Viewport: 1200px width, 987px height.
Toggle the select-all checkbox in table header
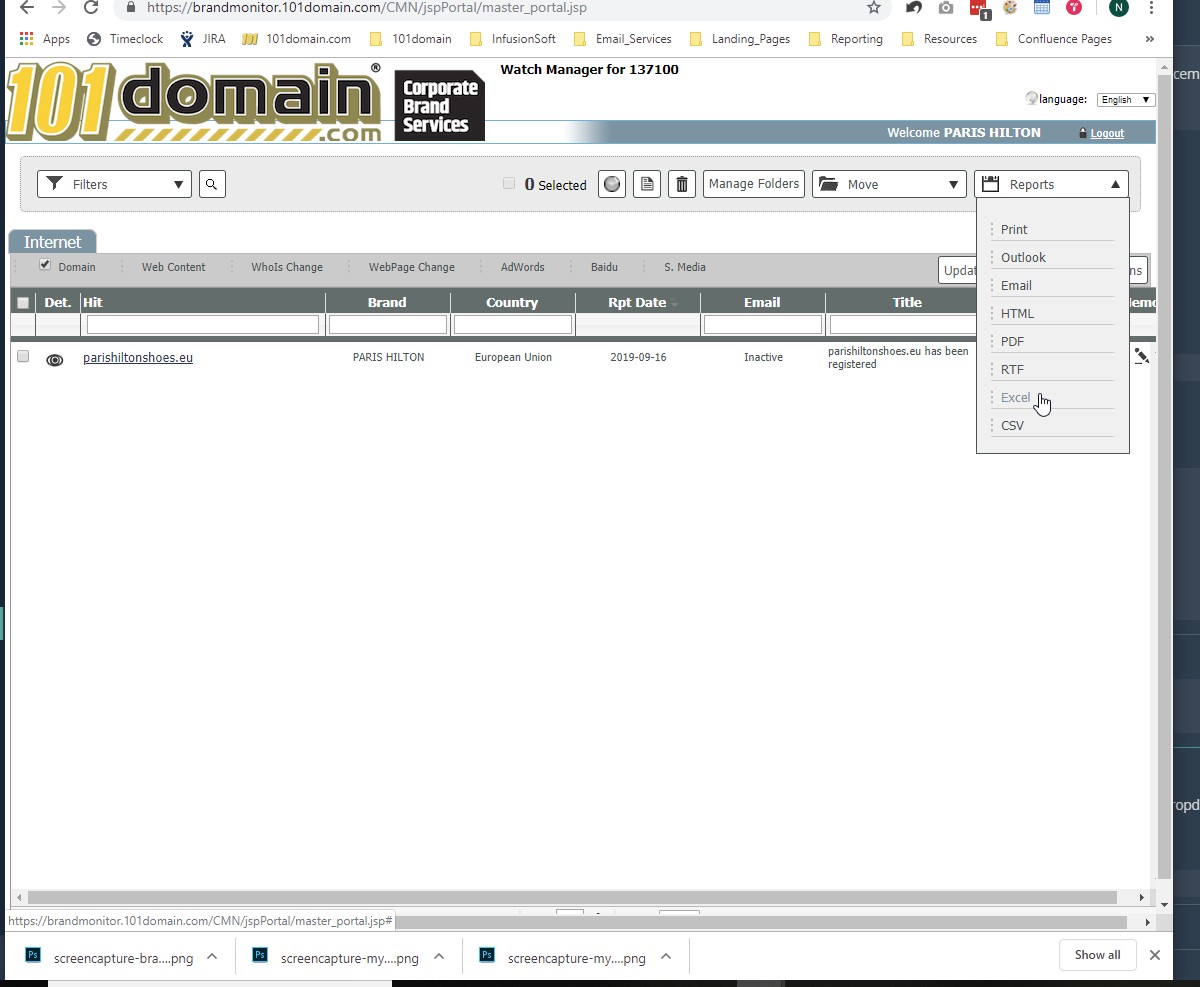click(23, 303)
